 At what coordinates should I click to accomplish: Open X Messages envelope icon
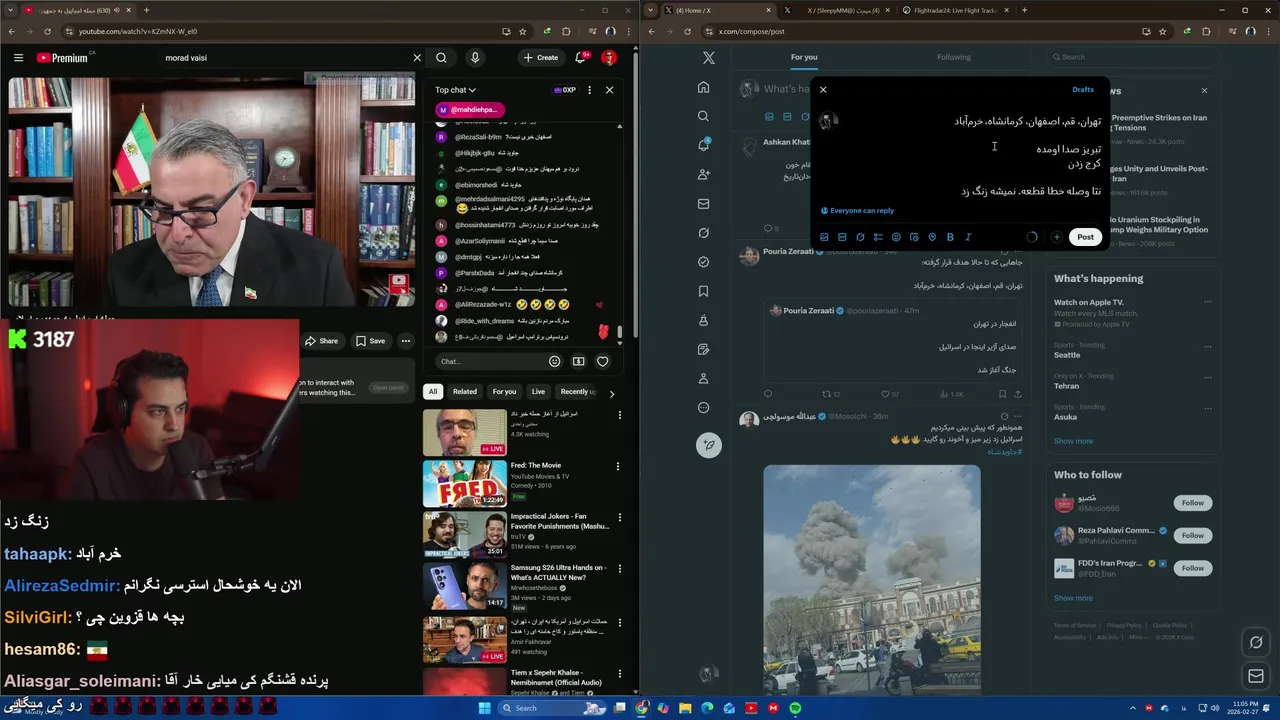[x=703, y=204]
